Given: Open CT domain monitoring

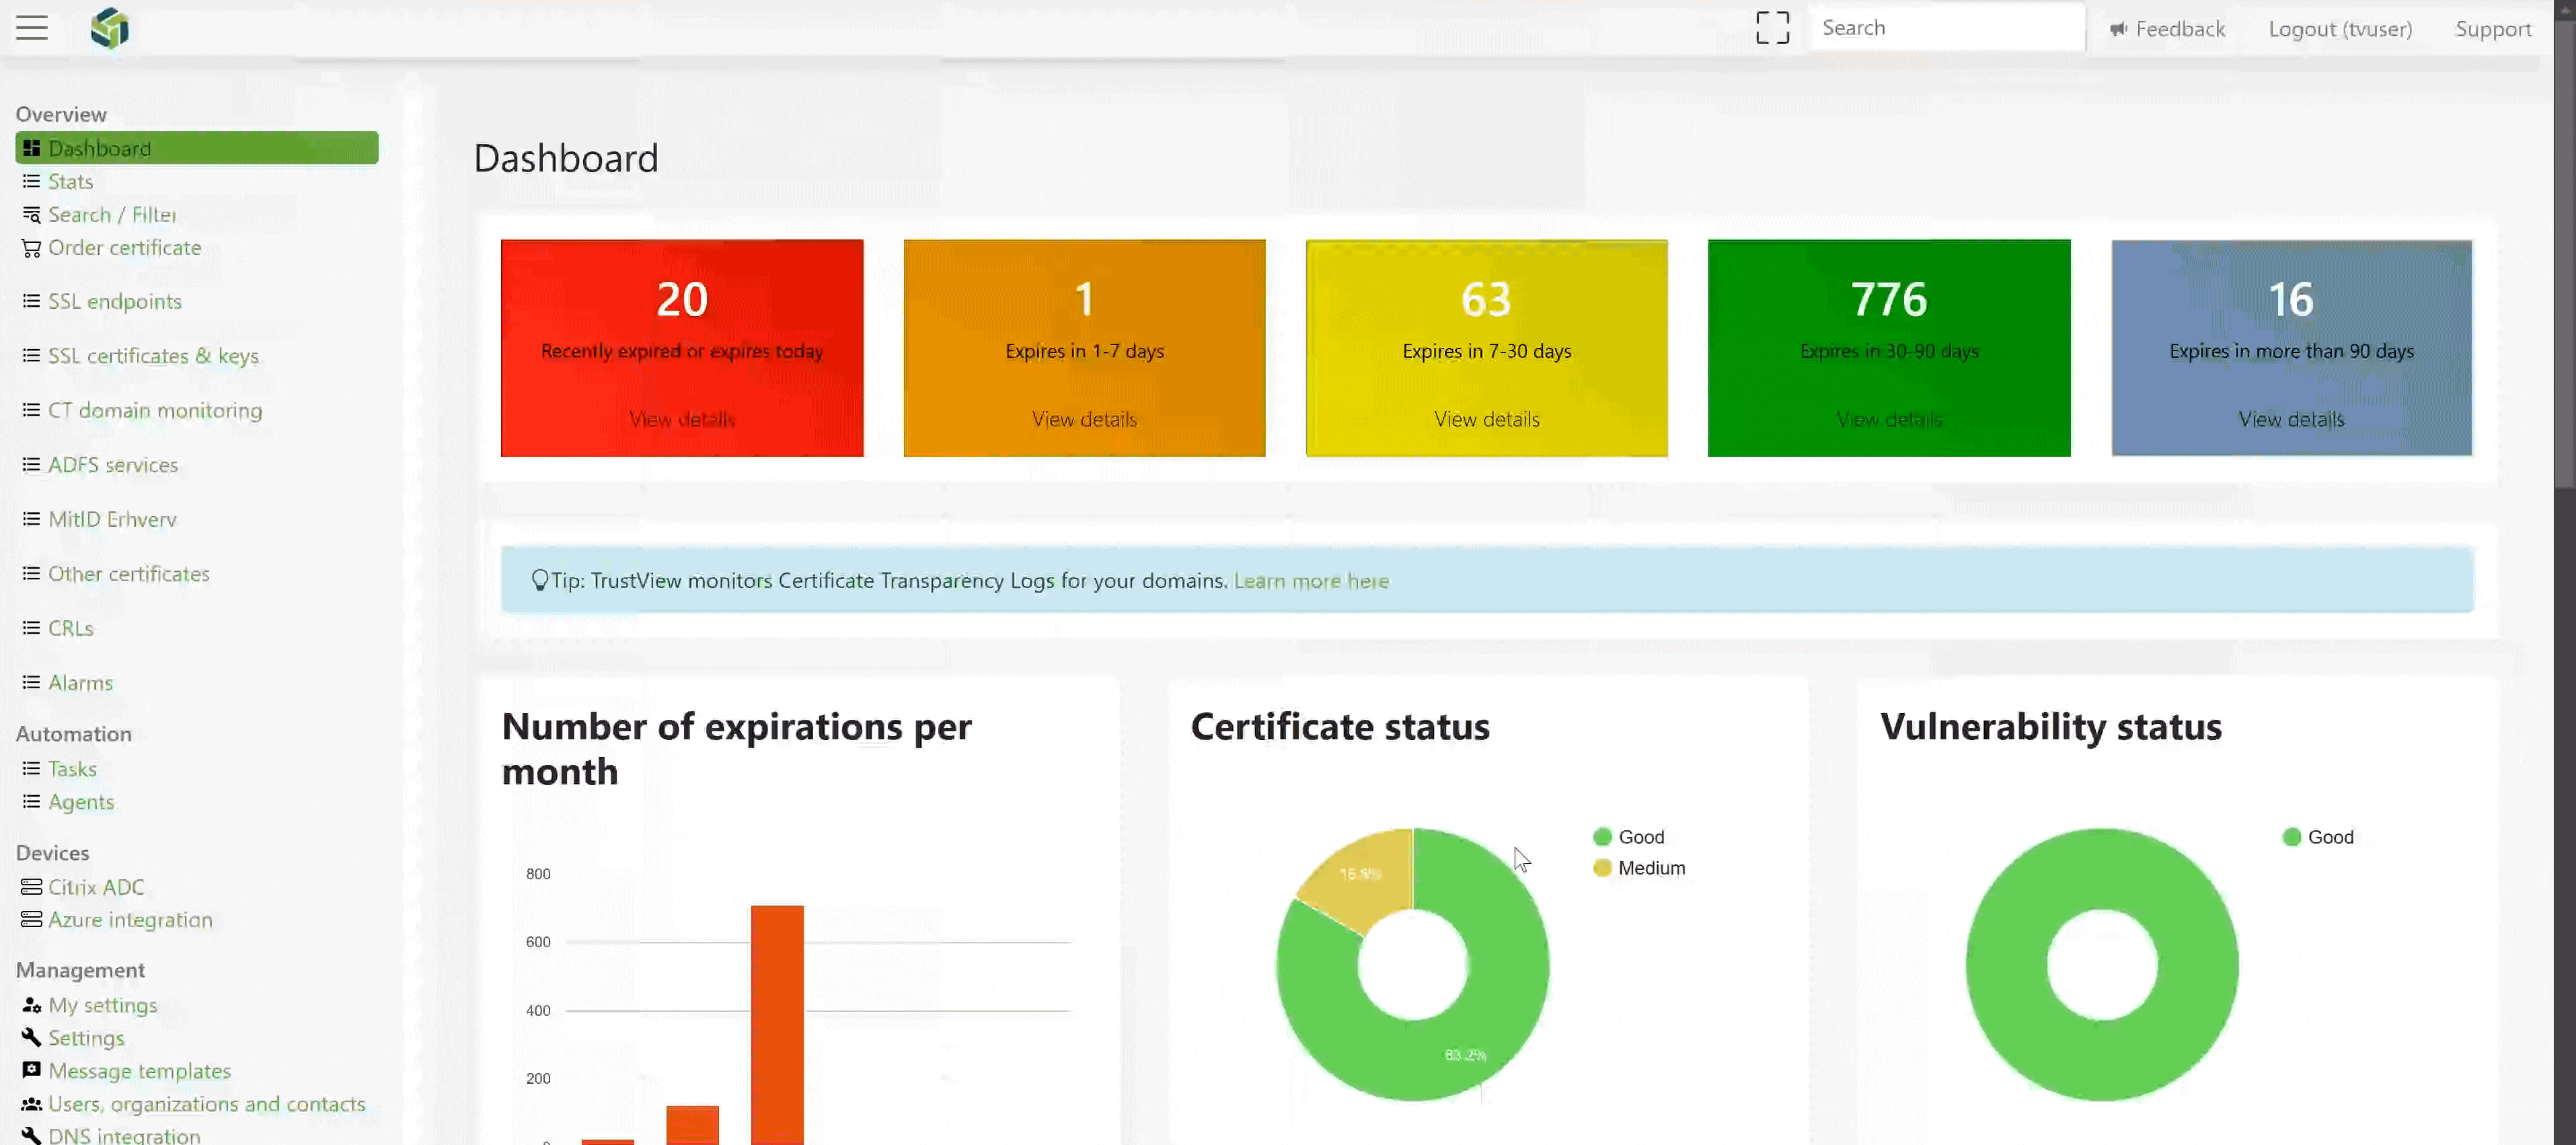Looking at the screenshot, I should [155, 409].
